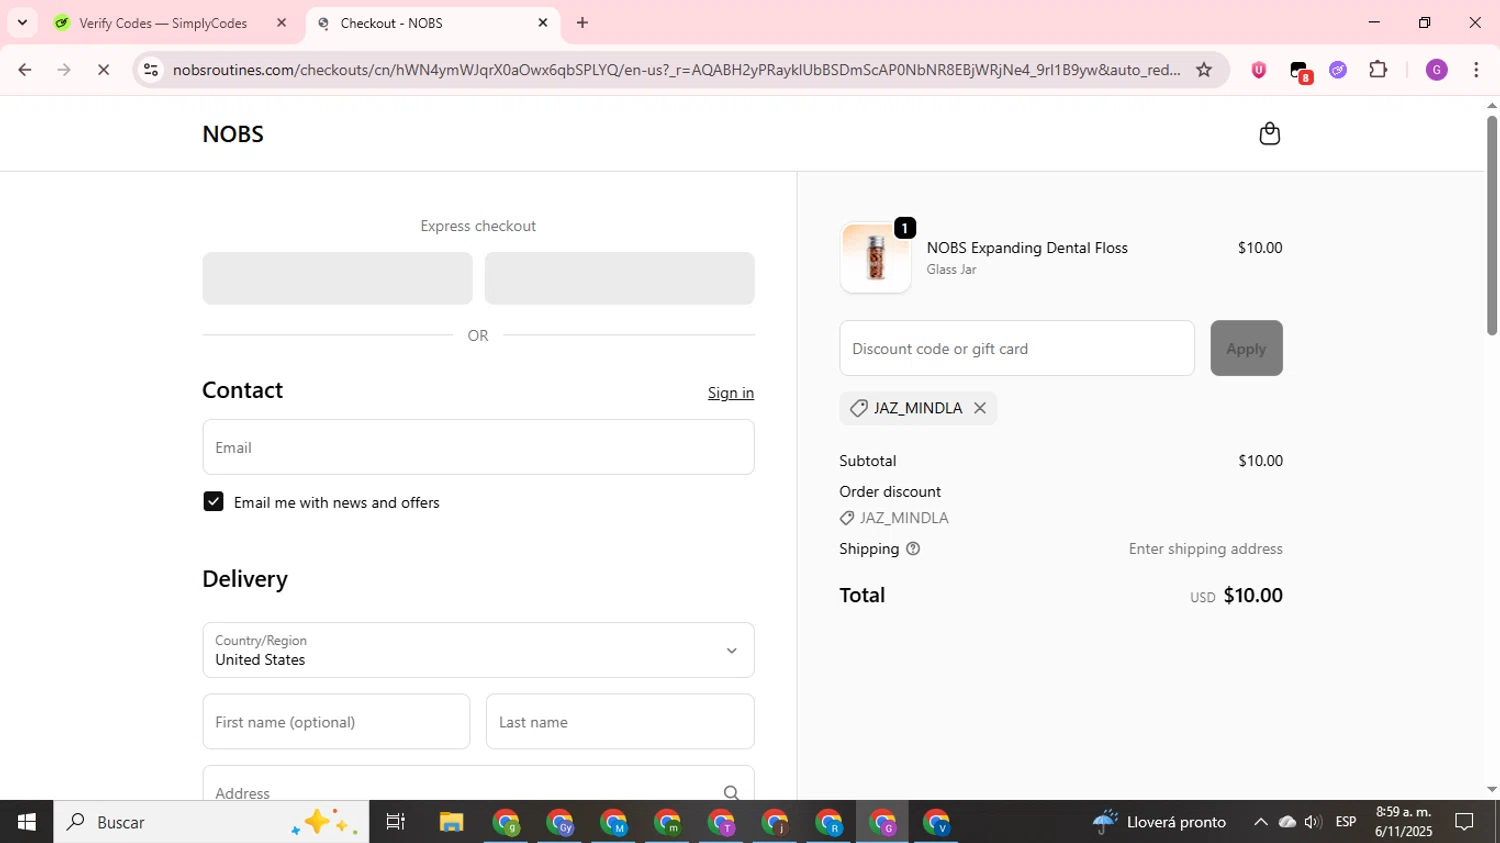The height and width of the screenshot is (843, 1500).
Task: Click the NOBS Dental Floss product thumbnail
Action: (x=875, y=257)
